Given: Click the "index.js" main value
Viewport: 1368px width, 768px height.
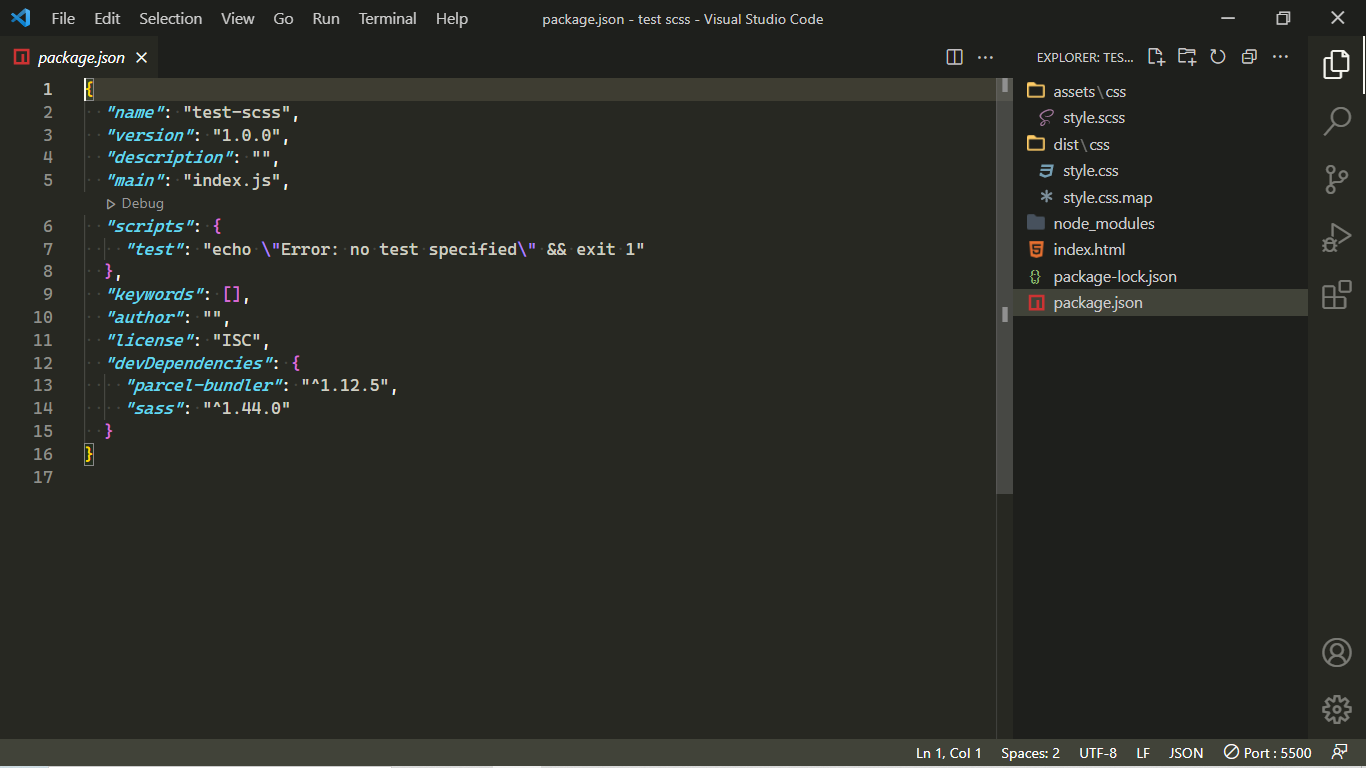Looking at the screenshot, I should 233,181.
